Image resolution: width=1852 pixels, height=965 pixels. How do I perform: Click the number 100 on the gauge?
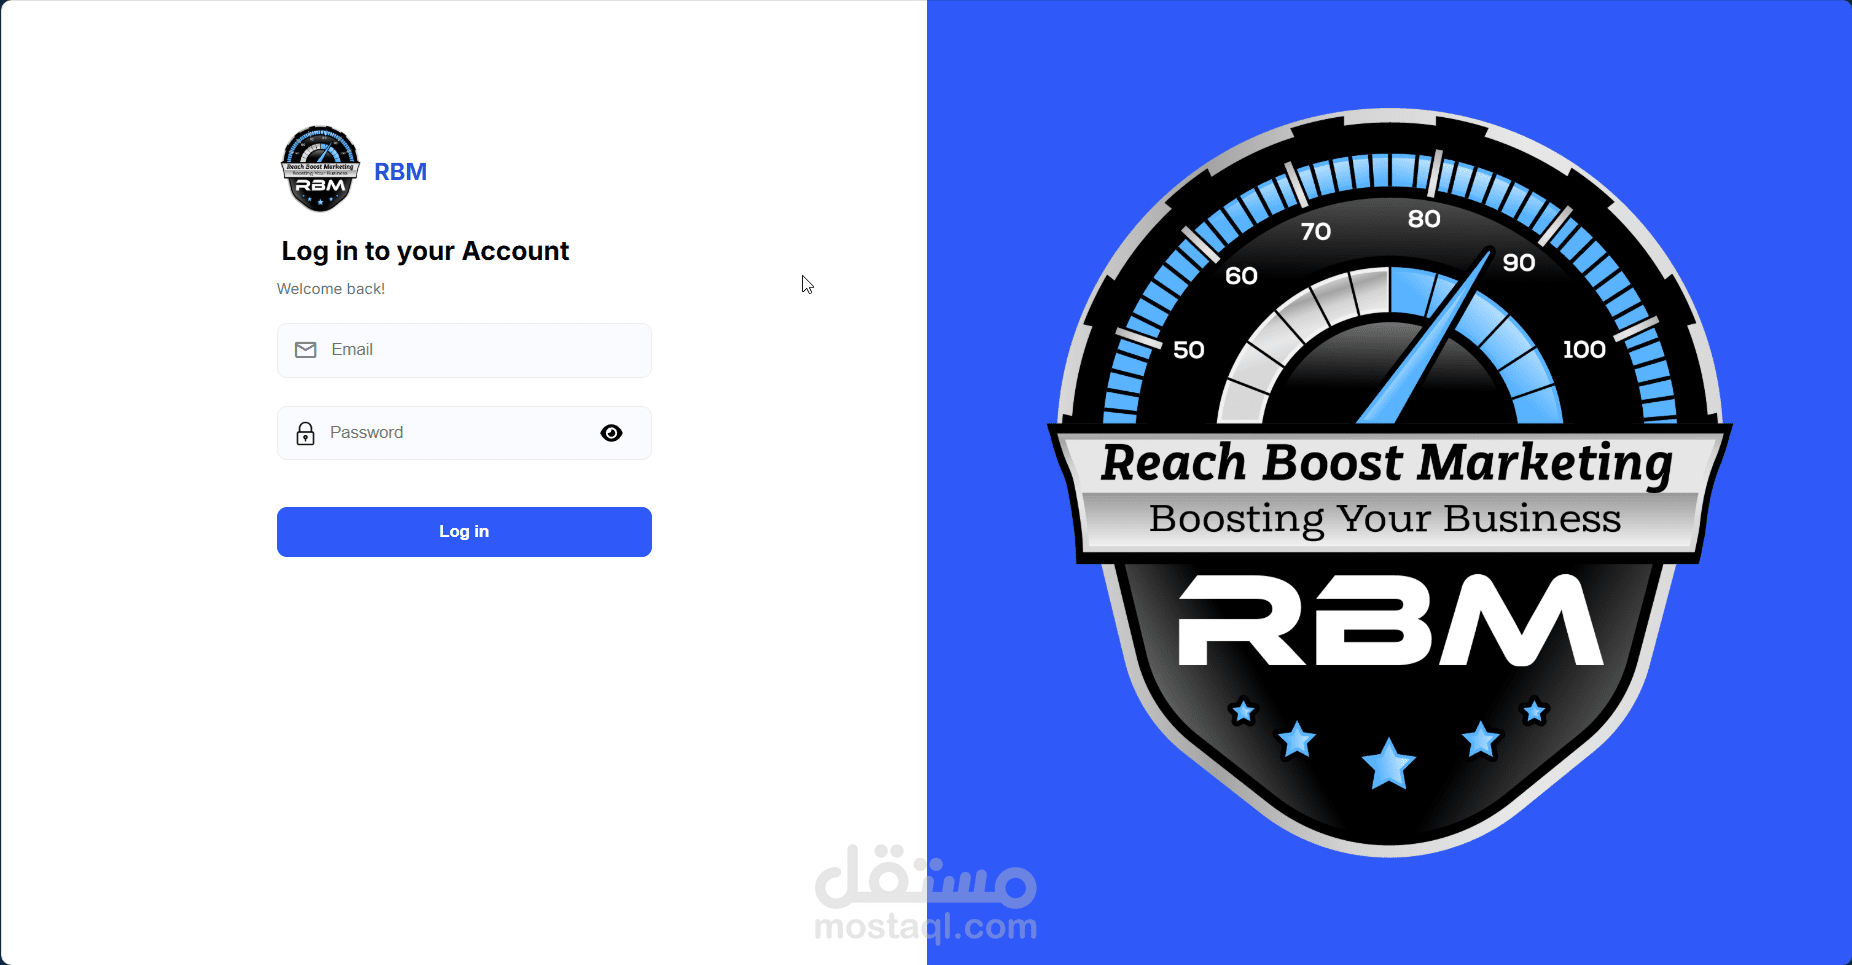(1584, 350)
